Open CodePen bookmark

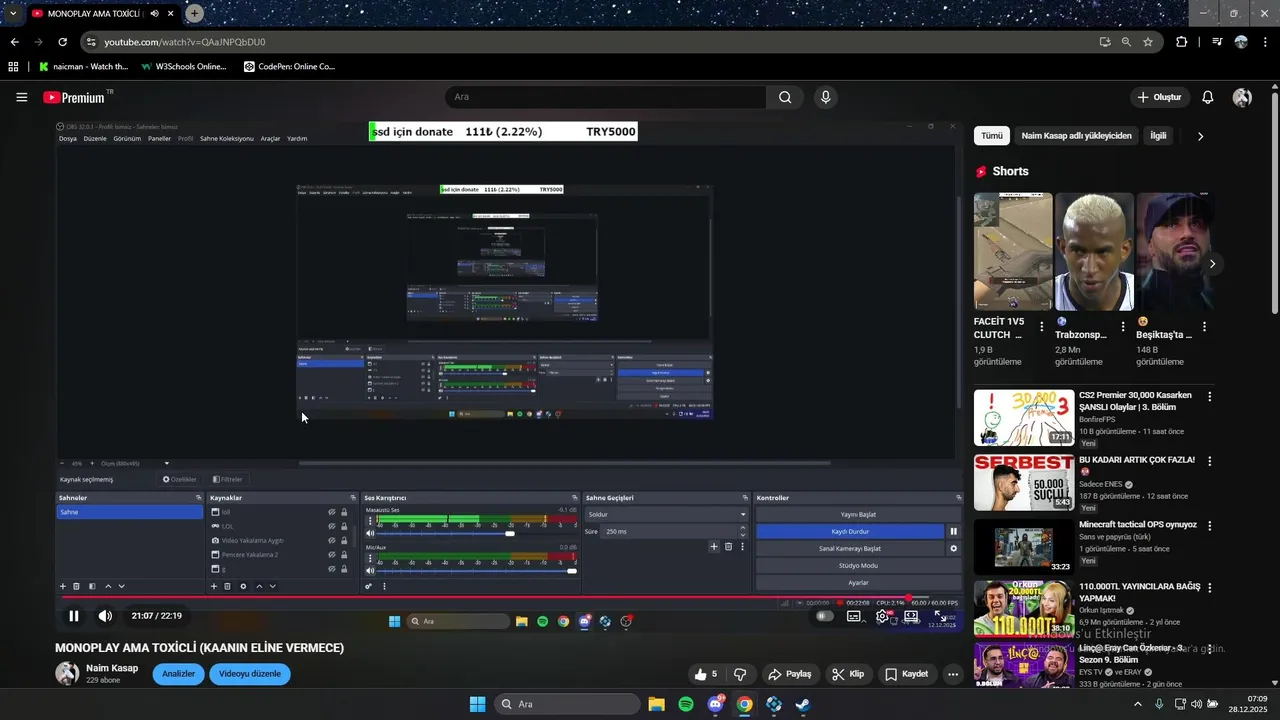click(289, 67)
